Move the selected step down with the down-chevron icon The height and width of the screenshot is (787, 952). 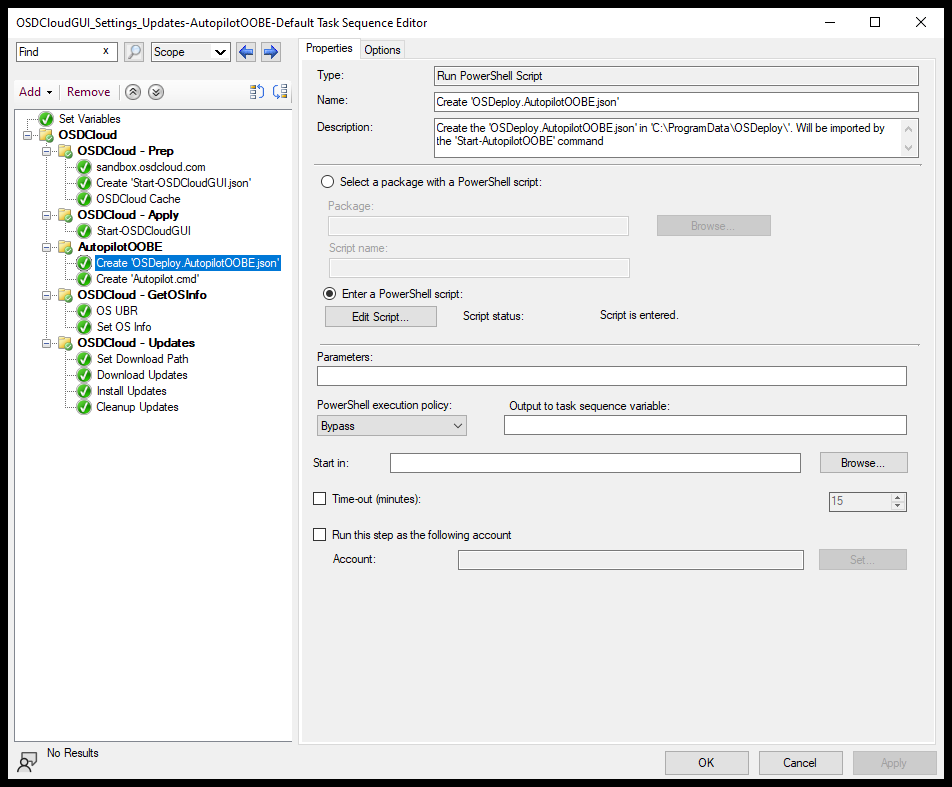154,91
